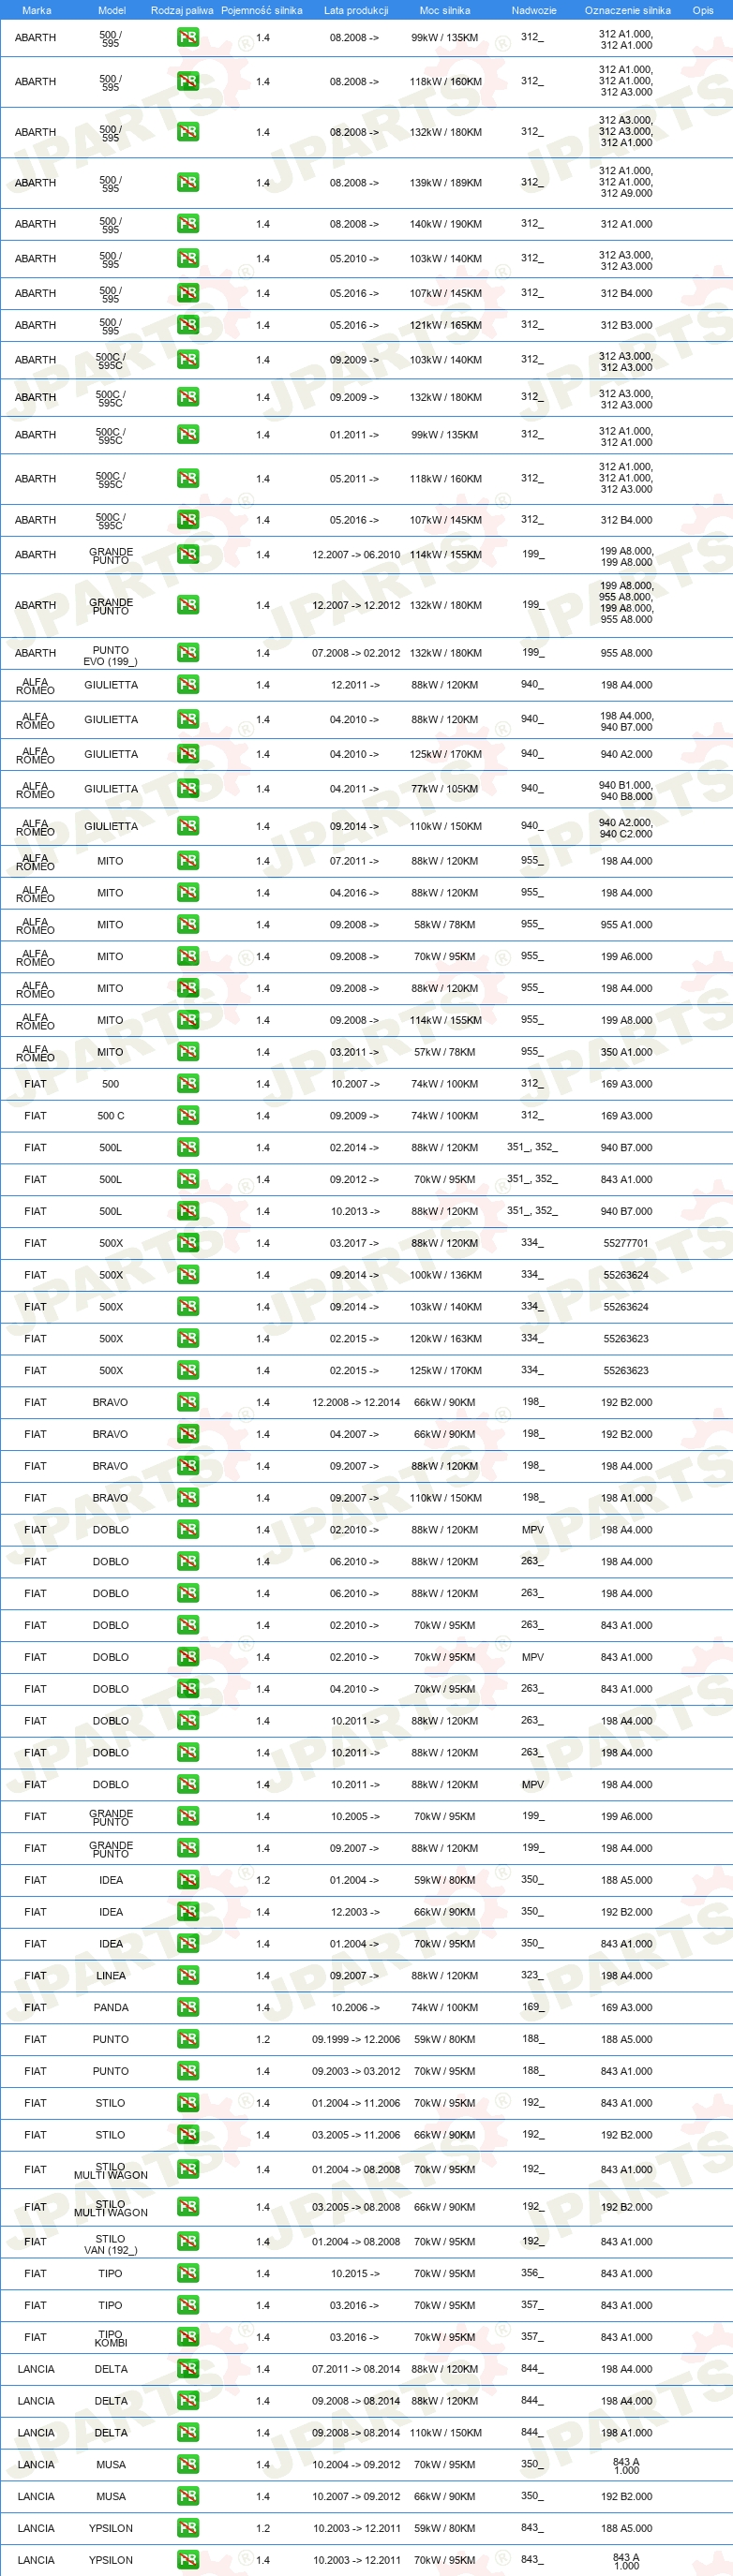The width and height of the screenshot is (733, 2576).
Task: Click fuel icon in Fiat Grande Punto 70kW/95KM row
Action: click(x=188, y=1817)
